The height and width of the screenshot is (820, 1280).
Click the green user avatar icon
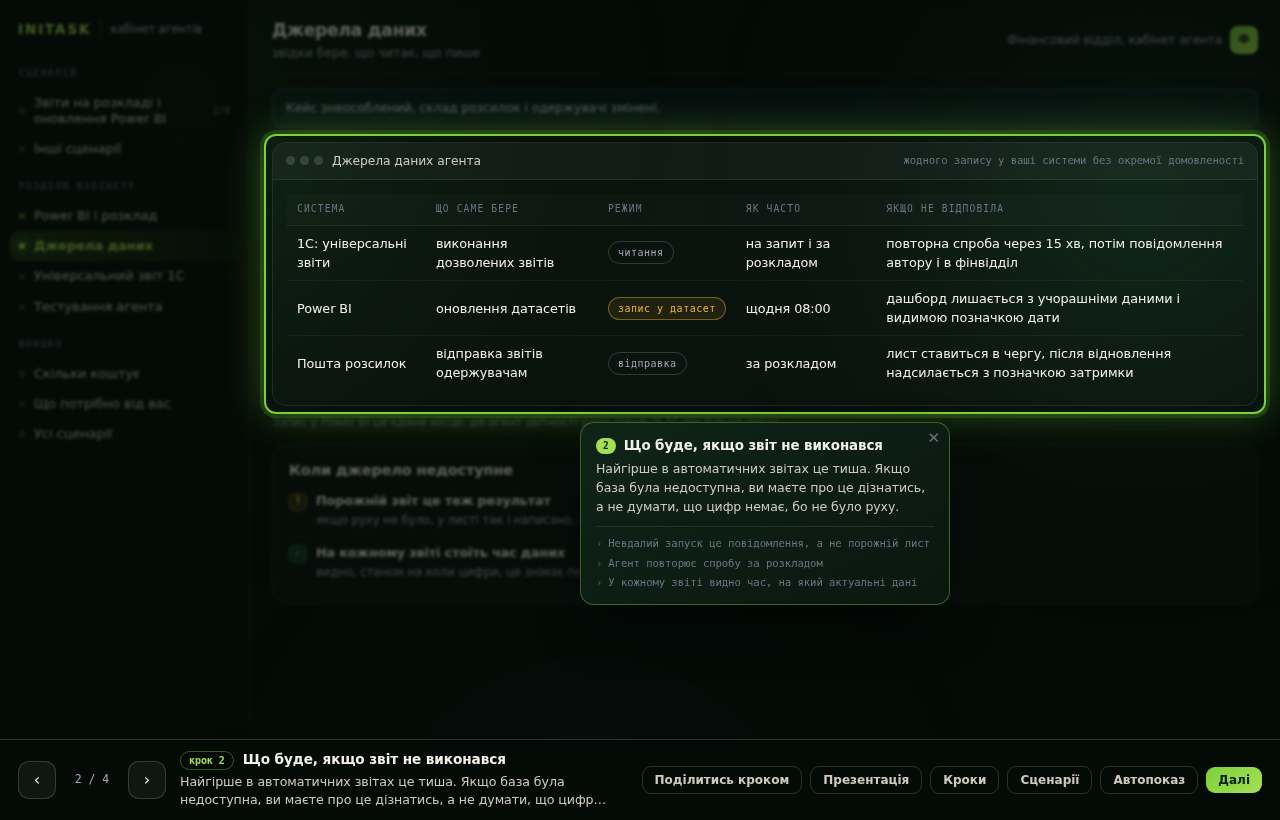1244,40
